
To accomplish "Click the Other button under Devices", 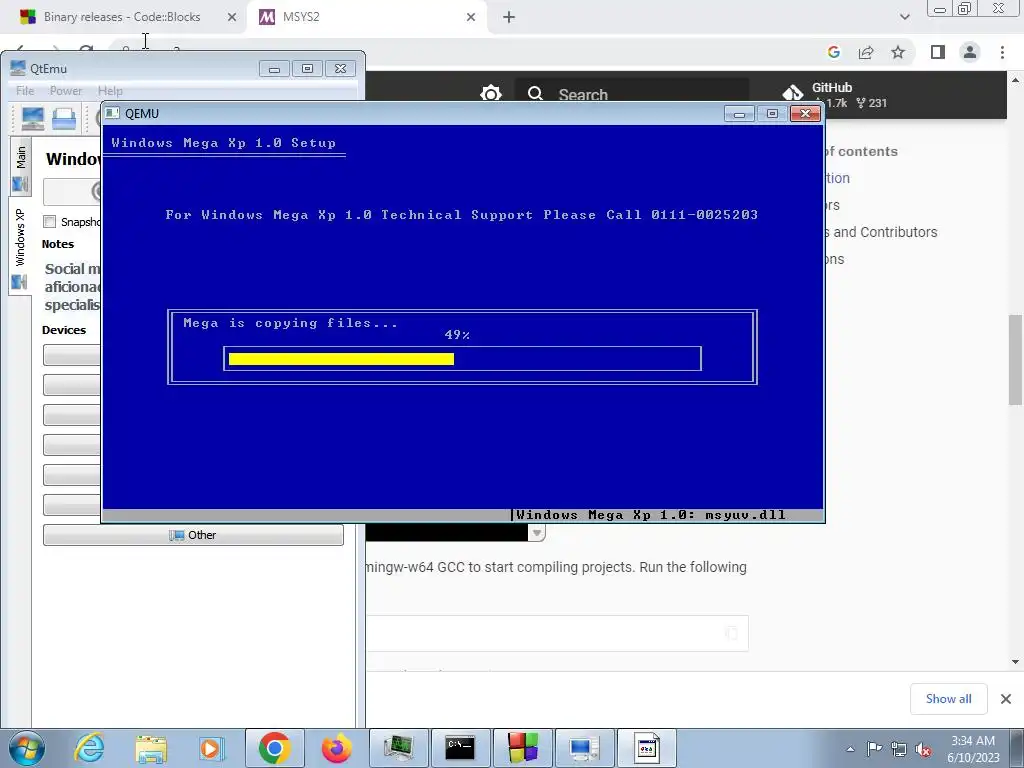I will (193, 535).
